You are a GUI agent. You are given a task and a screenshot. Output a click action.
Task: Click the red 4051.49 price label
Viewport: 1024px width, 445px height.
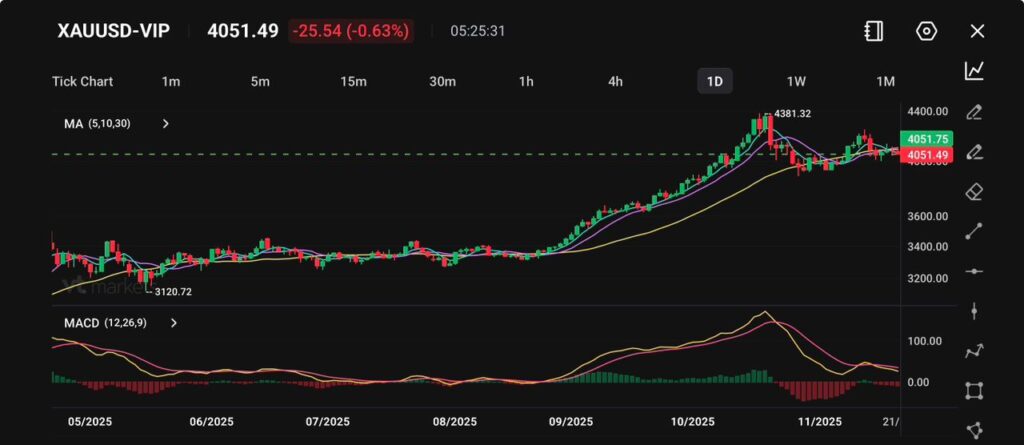coord(926,155)
